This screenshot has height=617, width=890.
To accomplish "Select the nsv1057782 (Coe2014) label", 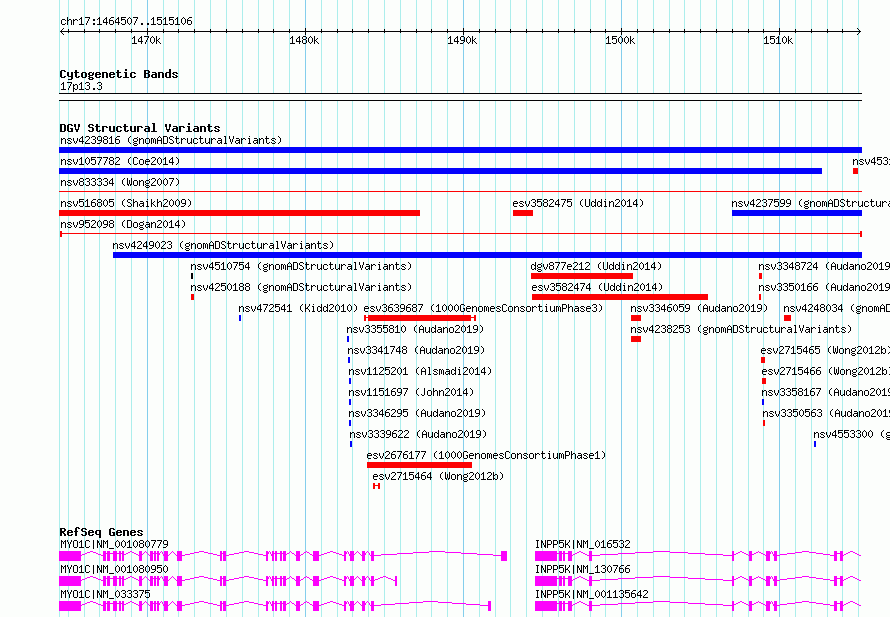I will point(120,161).
